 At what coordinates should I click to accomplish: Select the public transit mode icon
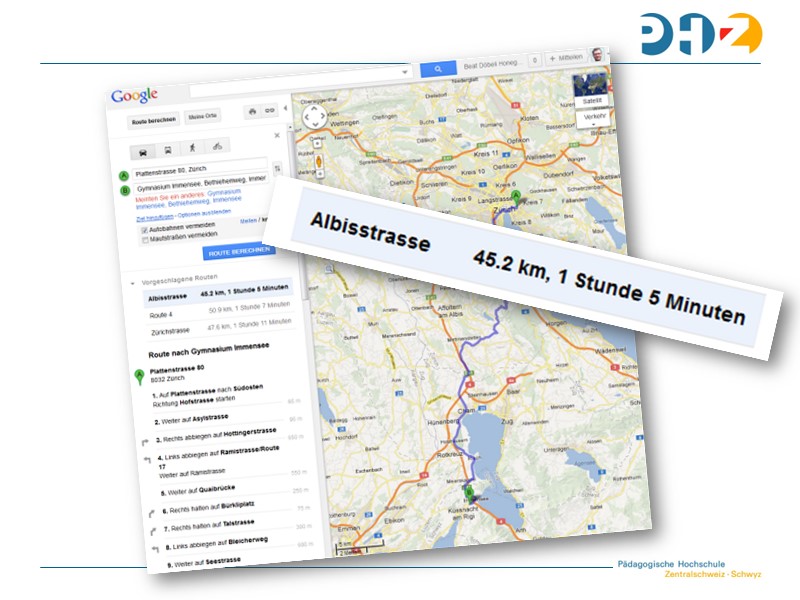coord(168,150)
